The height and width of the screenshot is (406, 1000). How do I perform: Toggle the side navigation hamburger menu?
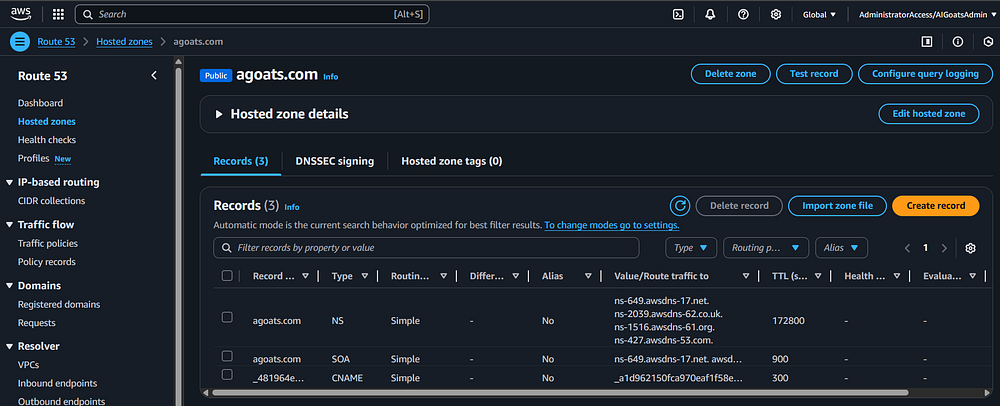pos(20,42)
